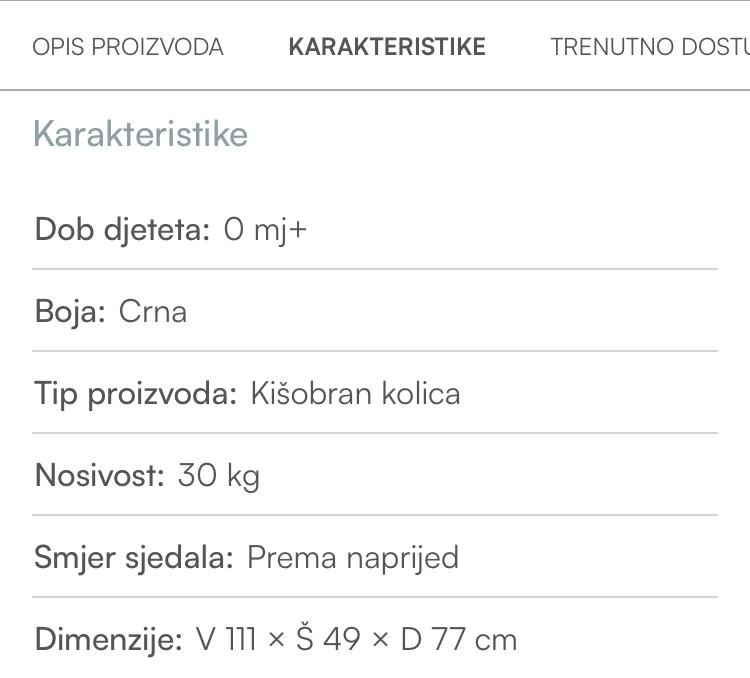Click the Dob djeteta label

tap(122, 230)
